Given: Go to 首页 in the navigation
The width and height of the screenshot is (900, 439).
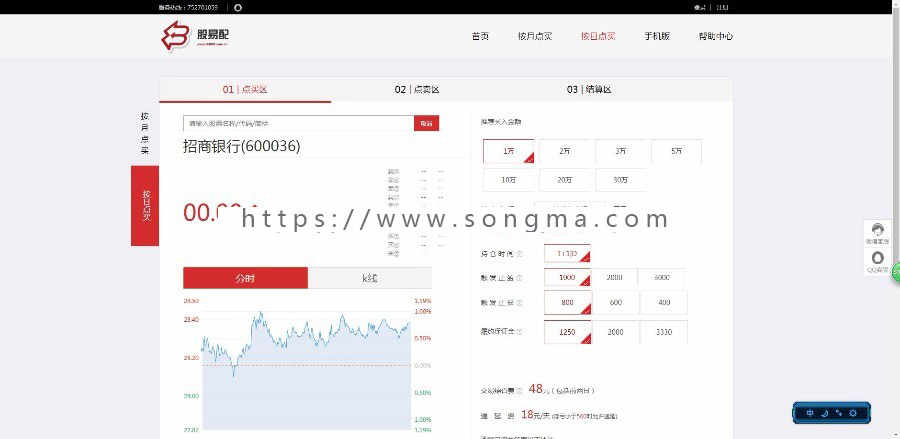Looking at the screenshot, I should tap(480, 36).
